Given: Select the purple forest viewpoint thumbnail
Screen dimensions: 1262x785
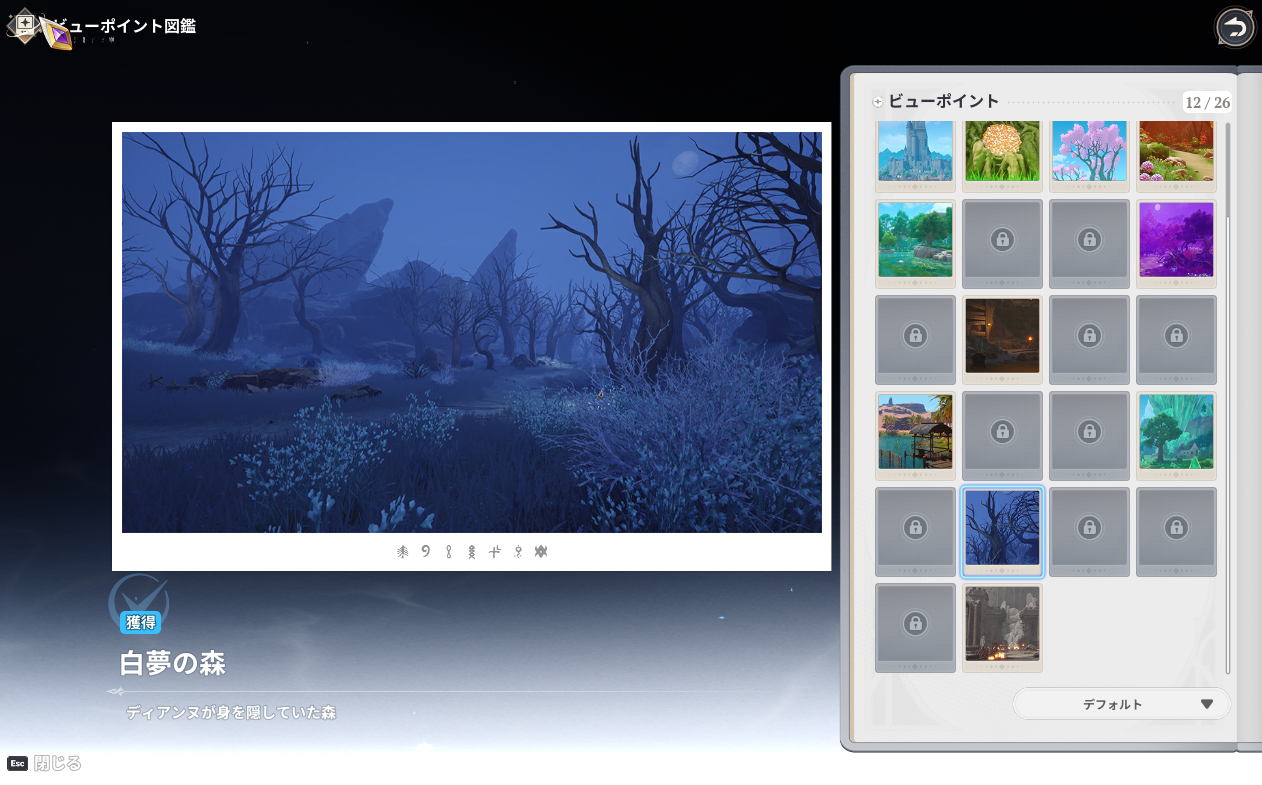Looking at the screenshot, I should click(1176, 240).
